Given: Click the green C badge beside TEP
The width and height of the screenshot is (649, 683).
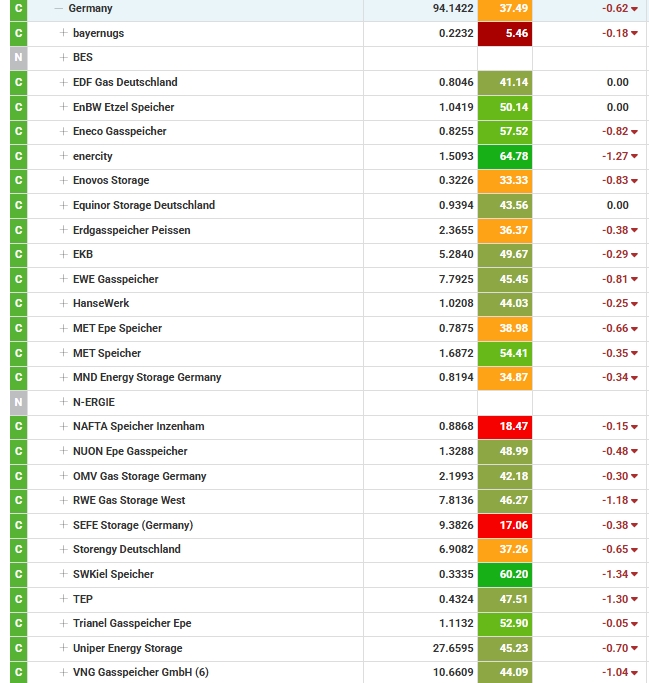Looking at the screenshot, I should (18, 599).
